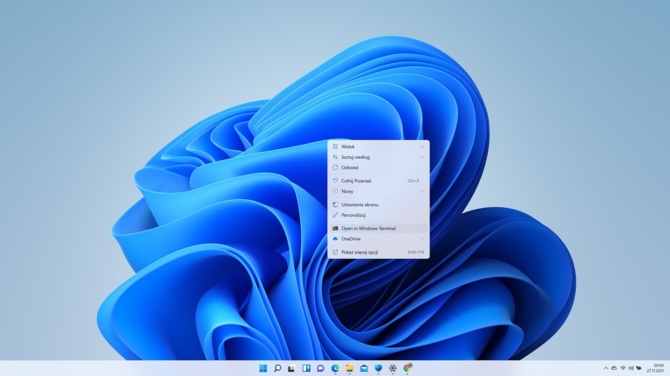Screen dimensions: 670x376
Task: Open the Widgets panel icon
Action: click(306, 368)
